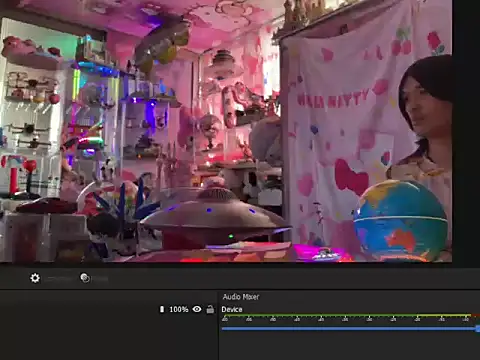Viewport: 480px width, 360px height.
Task: Toggle source visibility with eye icon
Action: point(197,309)
